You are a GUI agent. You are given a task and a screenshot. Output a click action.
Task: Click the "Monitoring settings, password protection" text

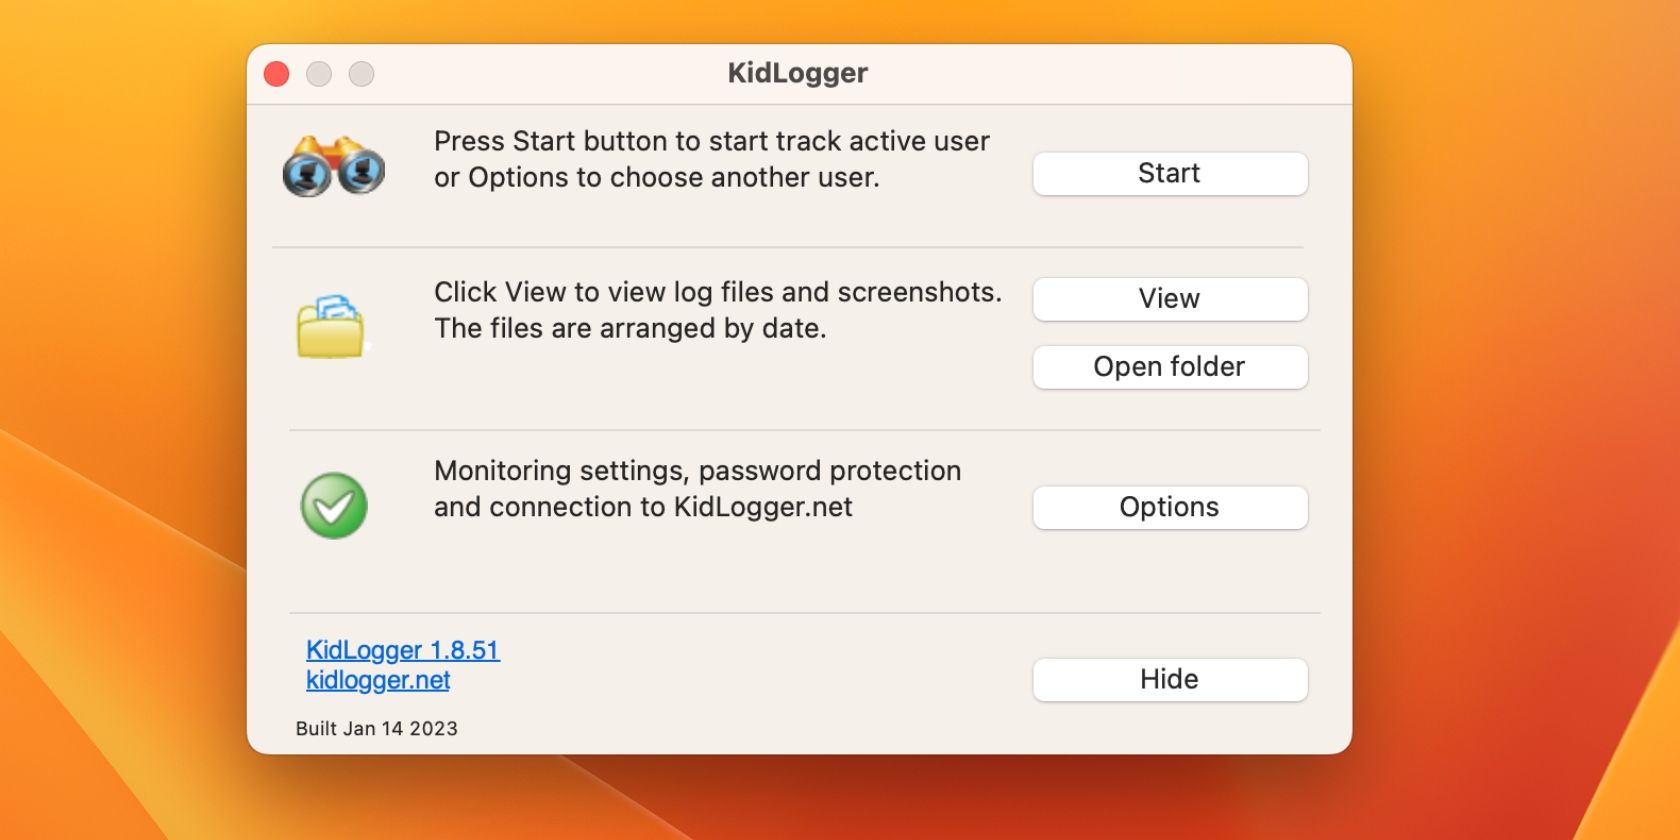pos(697,470)
